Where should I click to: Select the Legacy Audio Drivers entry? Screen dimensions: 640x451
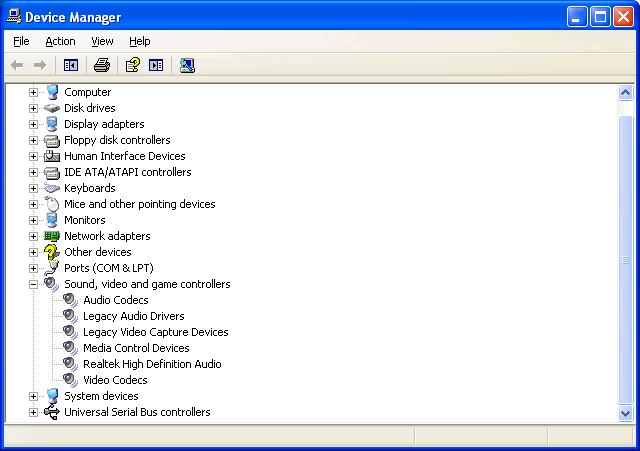click(133, 316)
